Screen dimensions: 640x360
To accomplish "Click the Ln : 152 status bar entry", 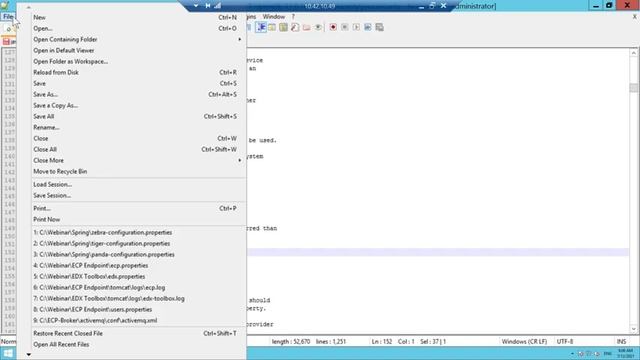I will [x=382, y=342].
